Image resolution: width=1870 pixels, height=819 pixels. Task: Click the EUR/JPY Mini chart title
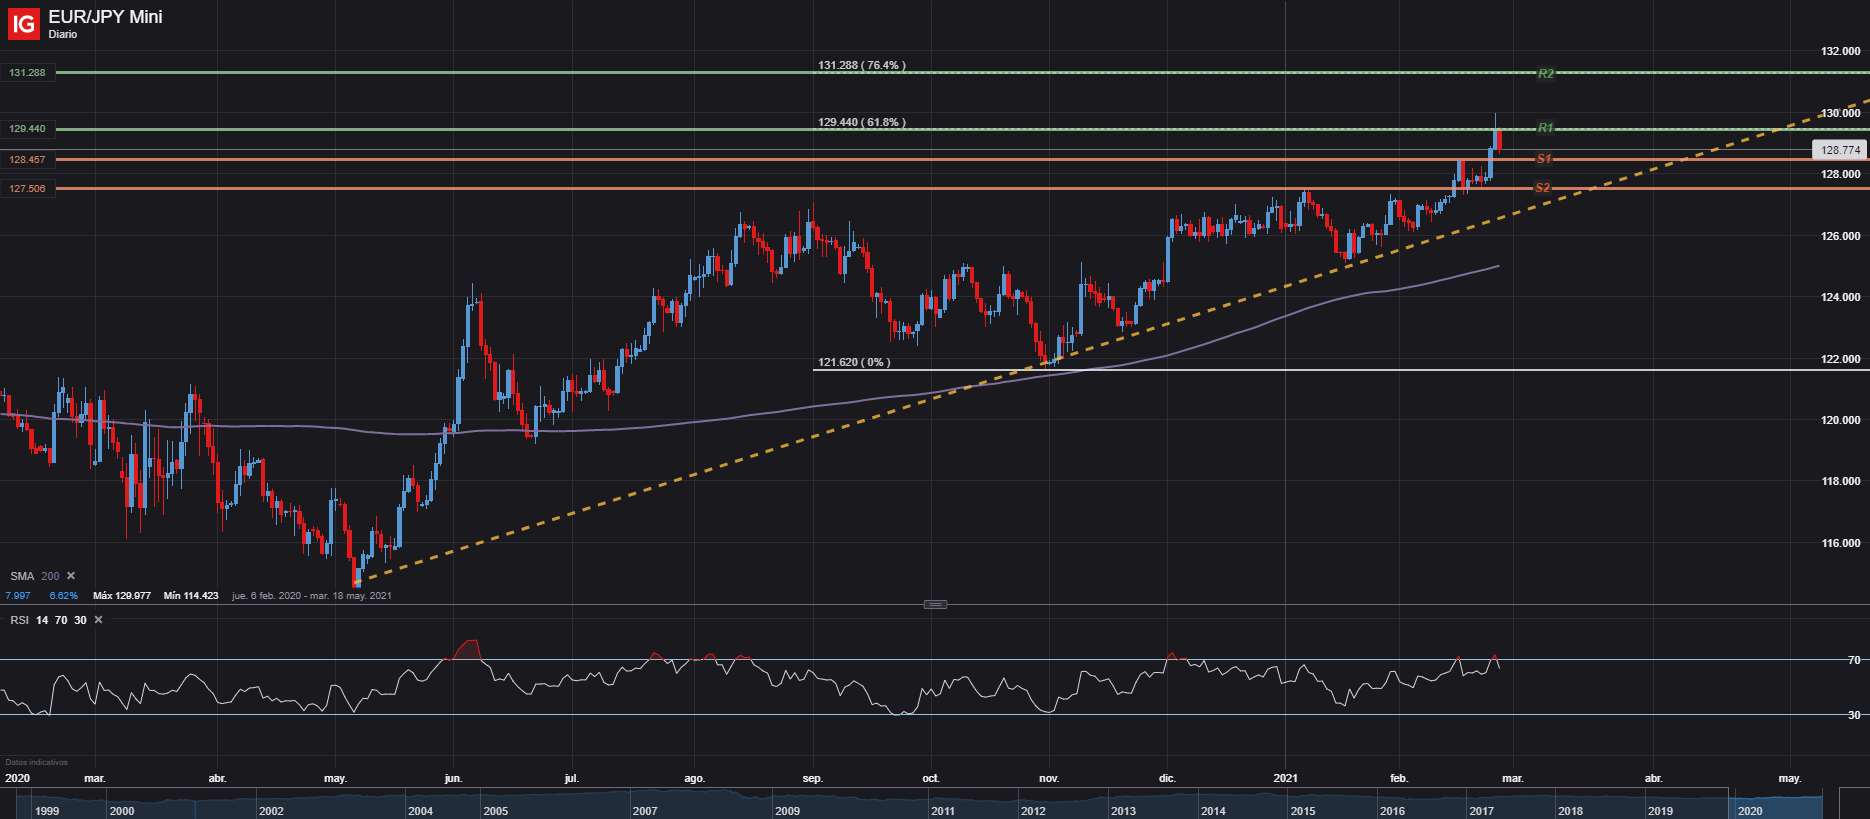pyautogui.click(x=105, y=17)
